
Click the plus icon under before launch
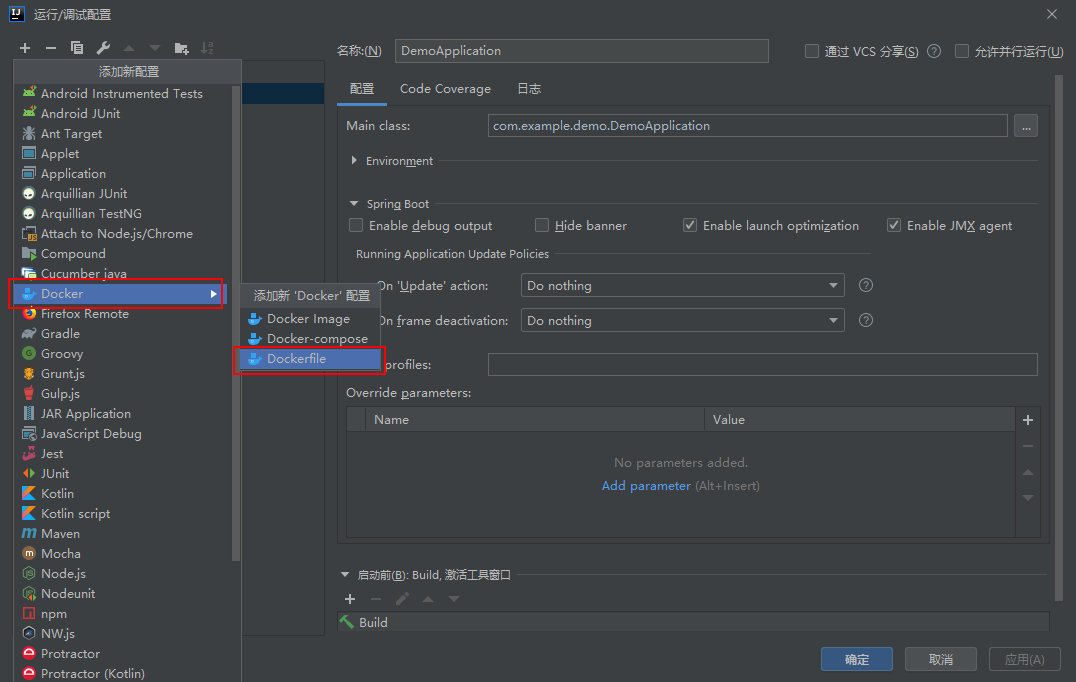pos(350,599)
